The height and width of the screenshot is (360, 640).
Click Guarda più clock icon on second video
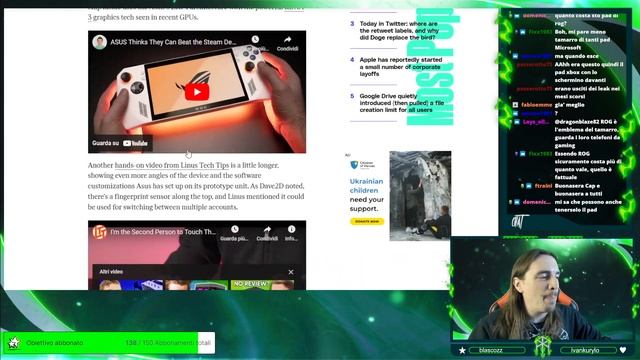tap(234, 229)
